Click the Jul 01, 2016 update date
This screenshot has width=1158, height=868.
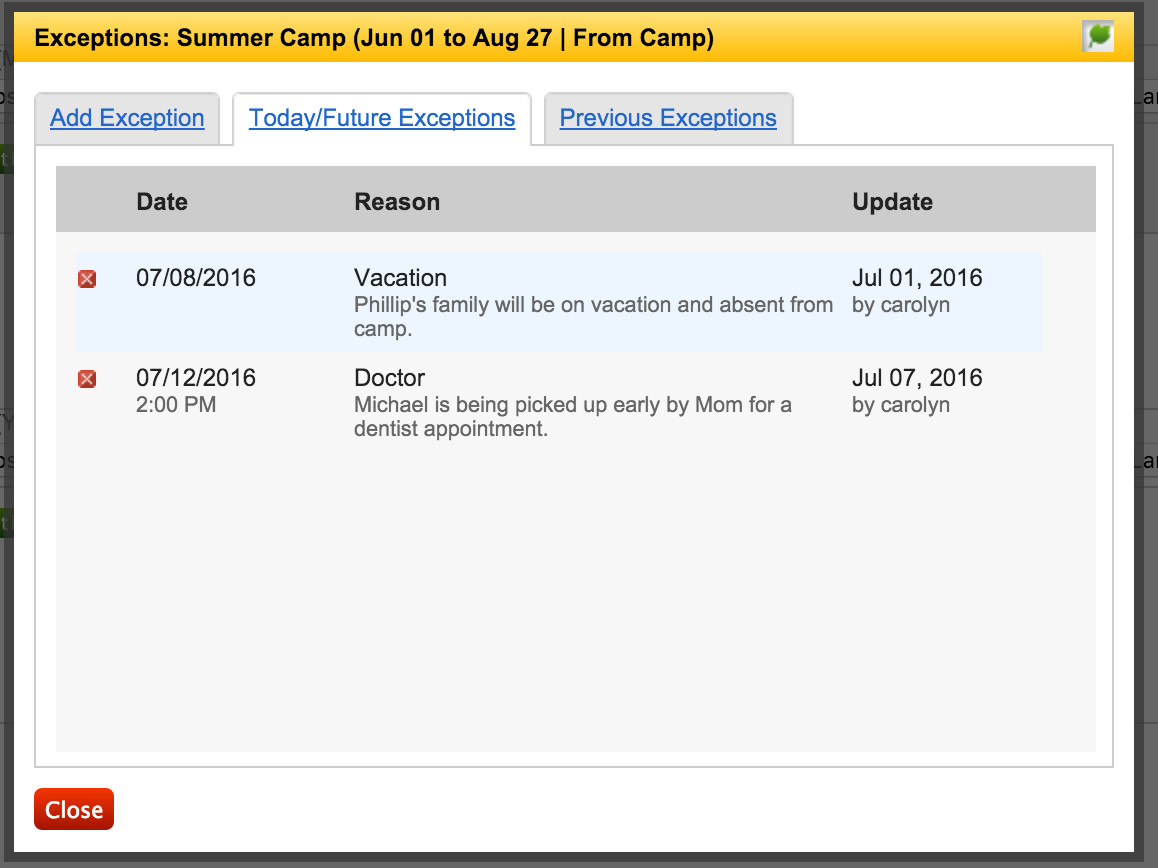pyautogui.click(x=917, y=278)
